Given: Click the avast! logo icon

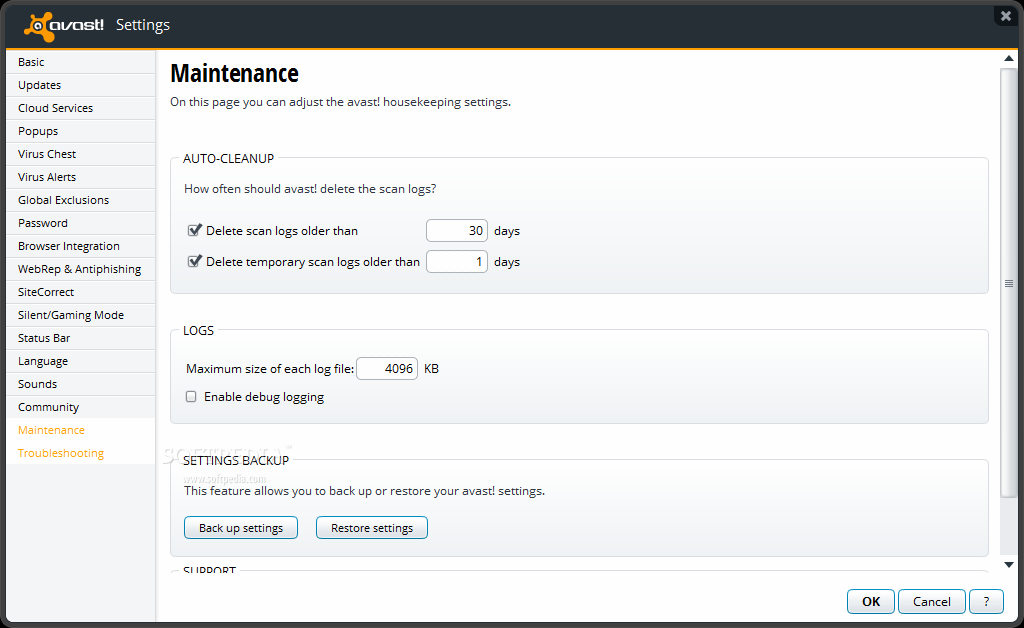Looking at the screenshot, I should [39, 25].
